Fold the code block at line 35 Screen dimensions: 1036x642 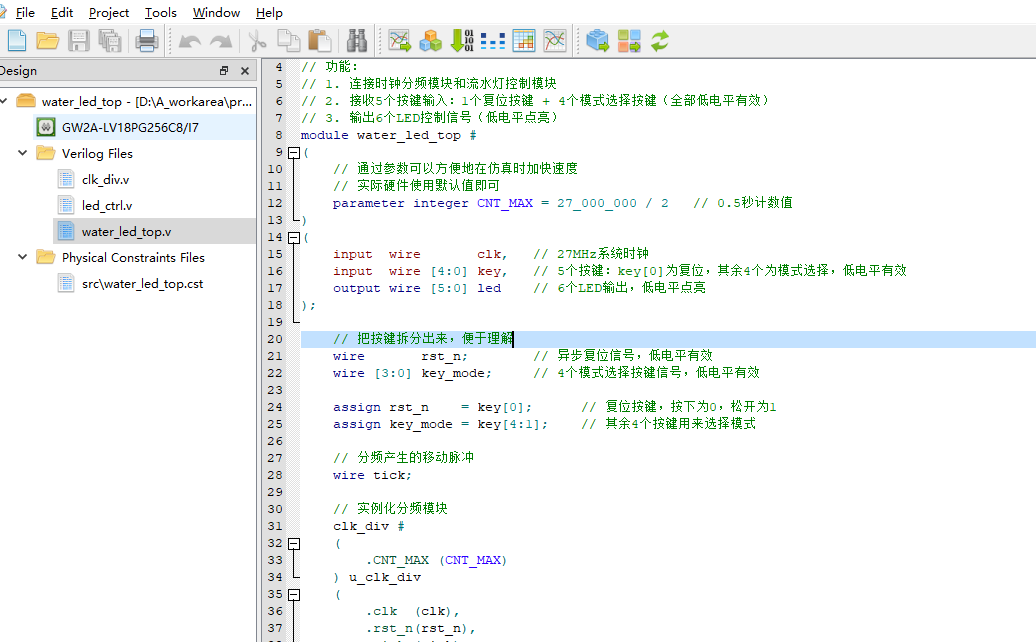295,594
